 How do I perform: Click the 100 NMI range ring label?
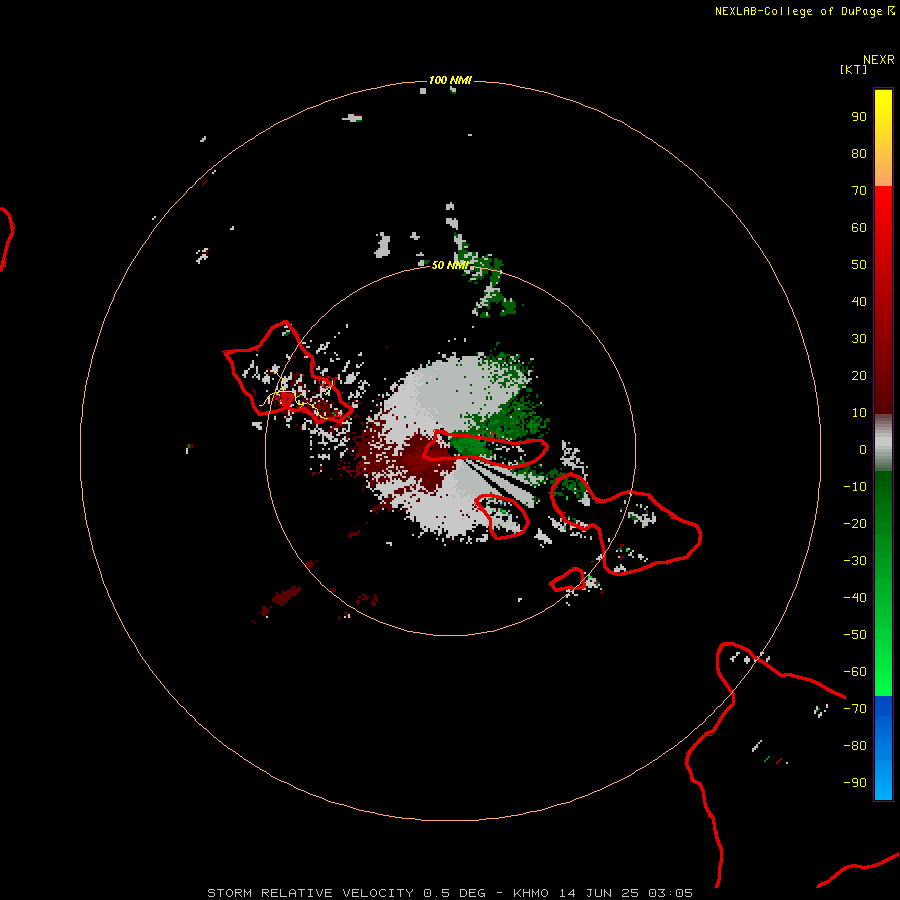tap(450, 80)
